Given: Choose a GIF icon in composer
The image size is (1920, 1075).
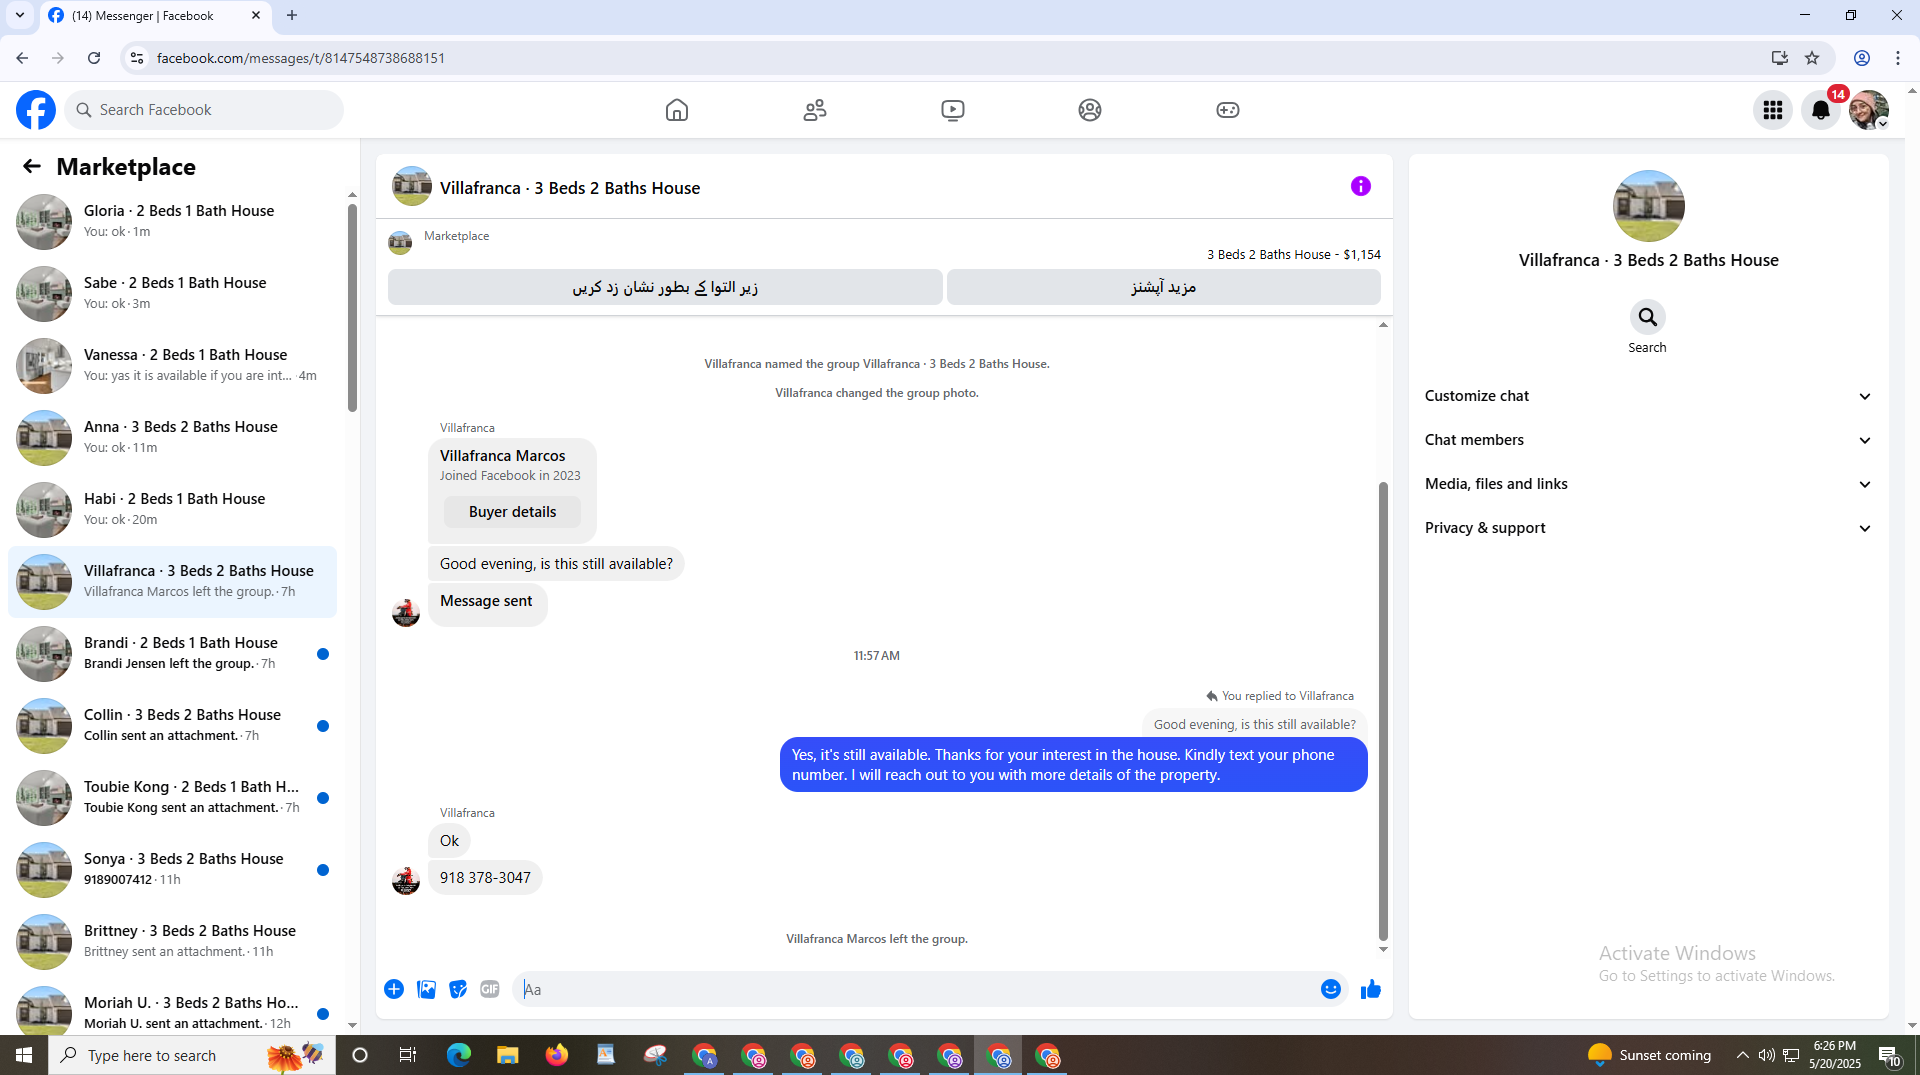Looking at the screenshot, I should (489, 989).
